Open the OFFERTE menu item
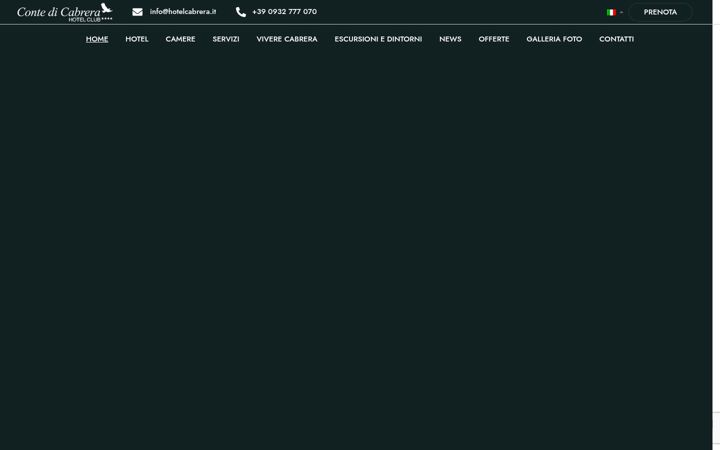 pyautogui.click(x=494, y=39)
